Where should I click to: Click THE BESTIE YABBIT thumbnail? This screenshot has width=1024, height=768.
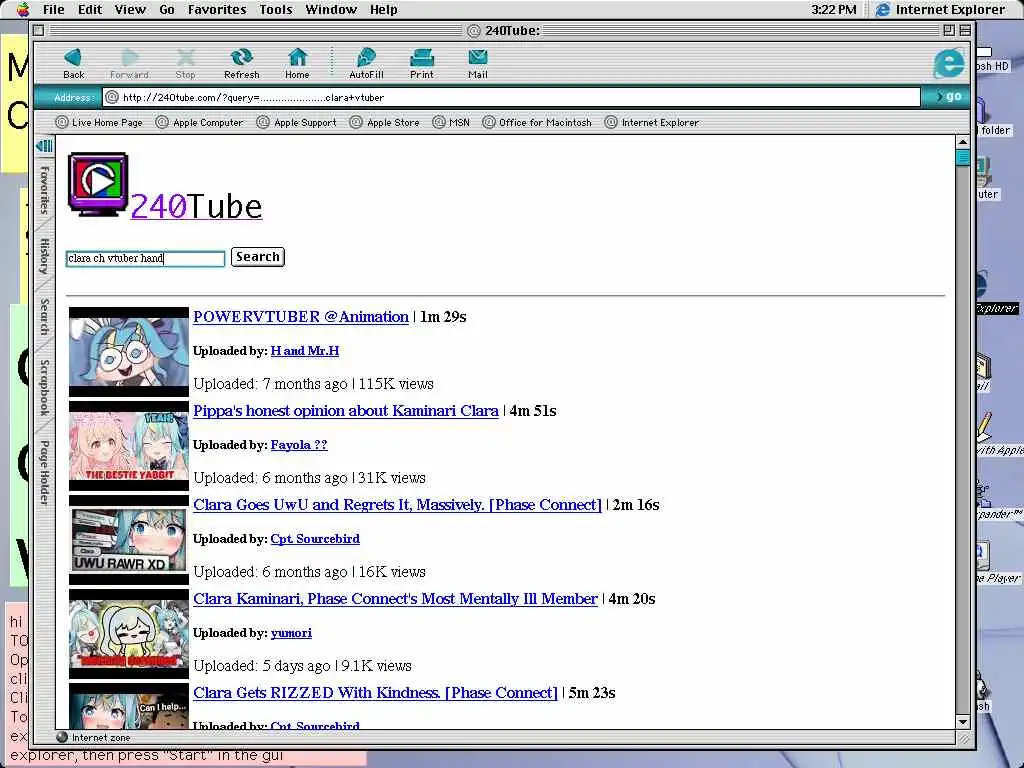pos(129,446)
